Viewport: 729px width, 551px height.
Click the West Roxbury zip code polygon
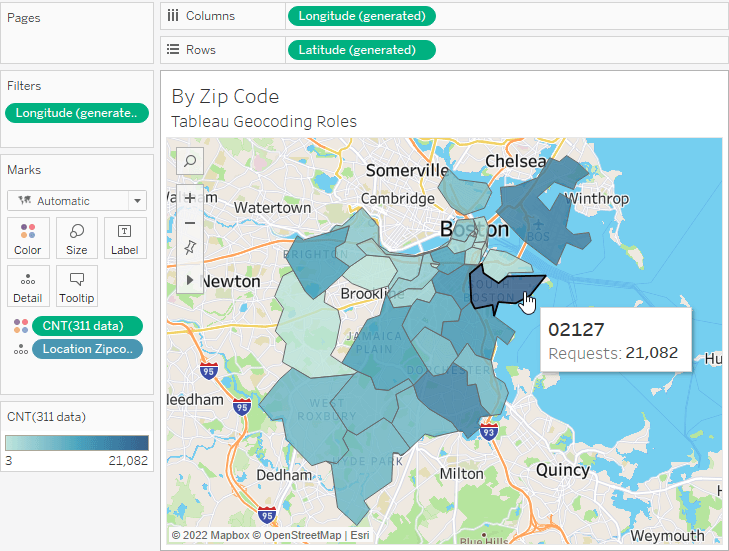[x=307, y=414]
